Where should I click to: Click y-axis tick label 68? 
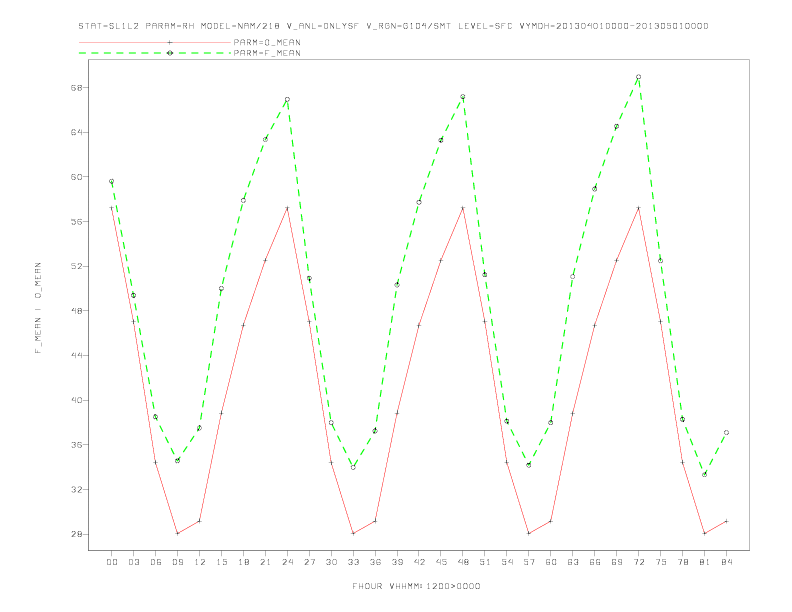tap(77, 87)
